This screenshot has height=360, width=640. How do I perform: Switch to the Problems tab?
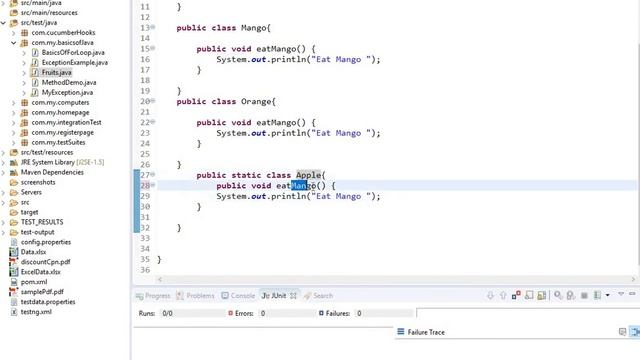coord(196,296)
